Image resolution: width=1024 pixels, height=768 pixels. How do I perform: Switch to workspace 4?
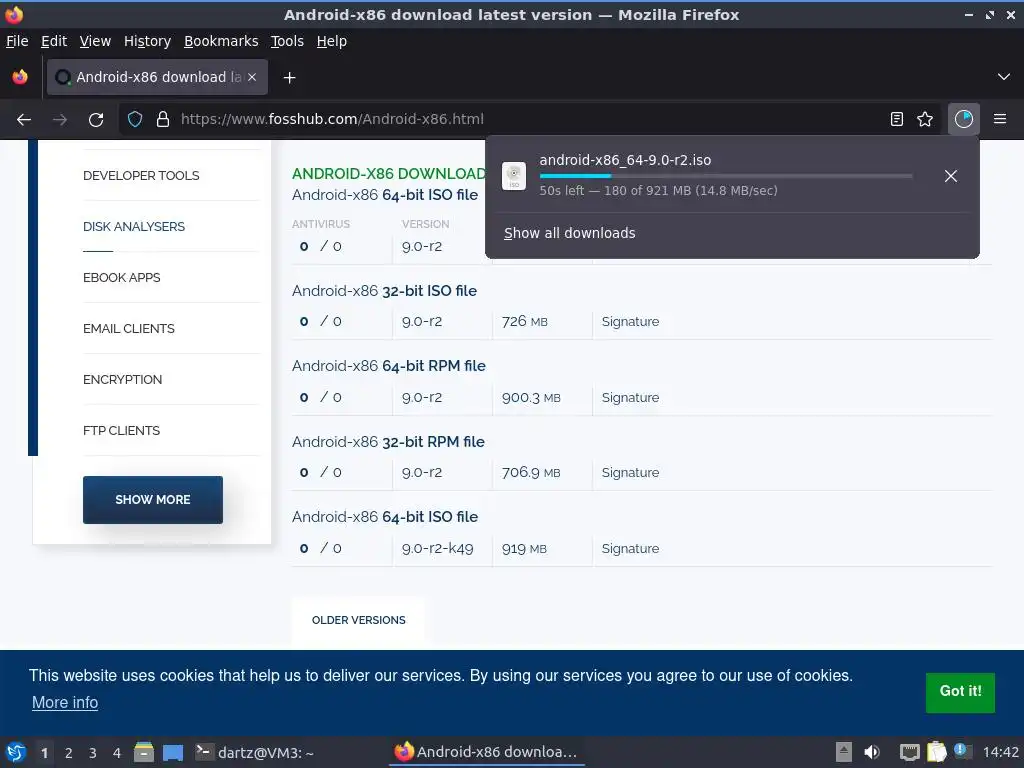117,753
